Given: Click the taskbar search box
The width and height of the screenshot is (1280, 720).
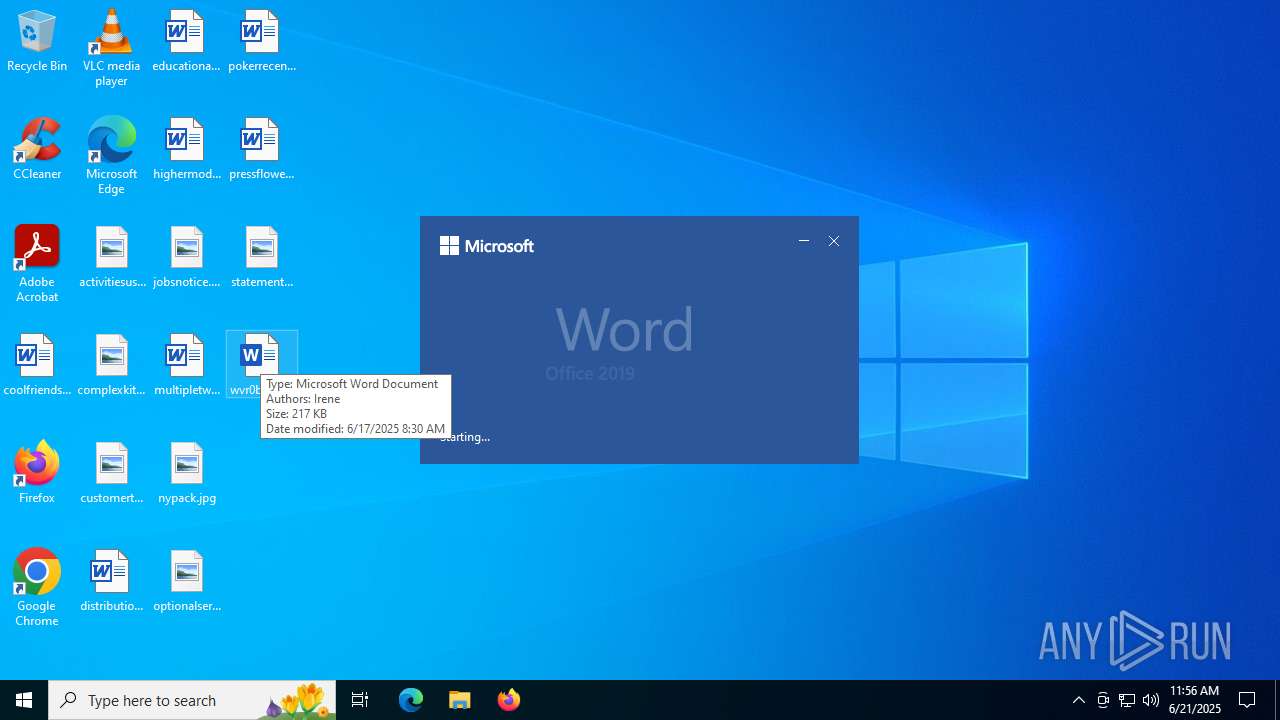Looking at the screenshot, I should point(192,700).
